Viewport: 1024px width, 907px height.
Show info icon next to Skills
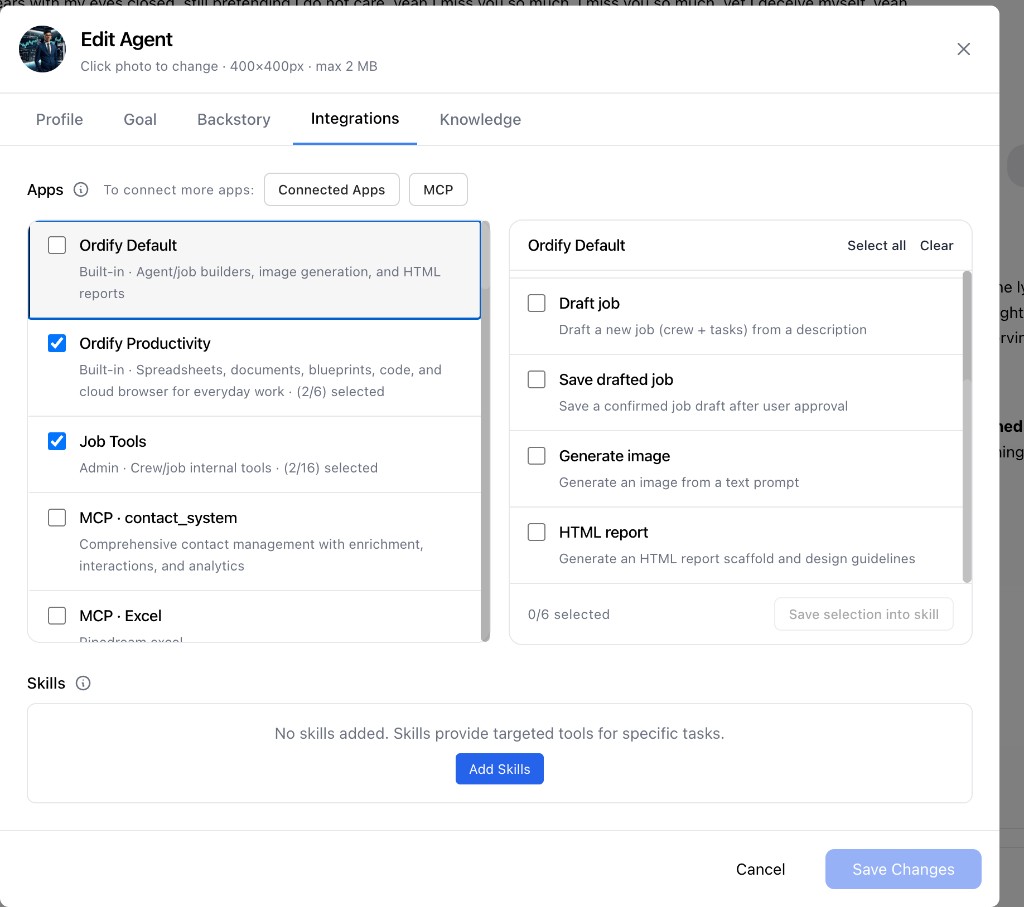click(x=83, y=683)
